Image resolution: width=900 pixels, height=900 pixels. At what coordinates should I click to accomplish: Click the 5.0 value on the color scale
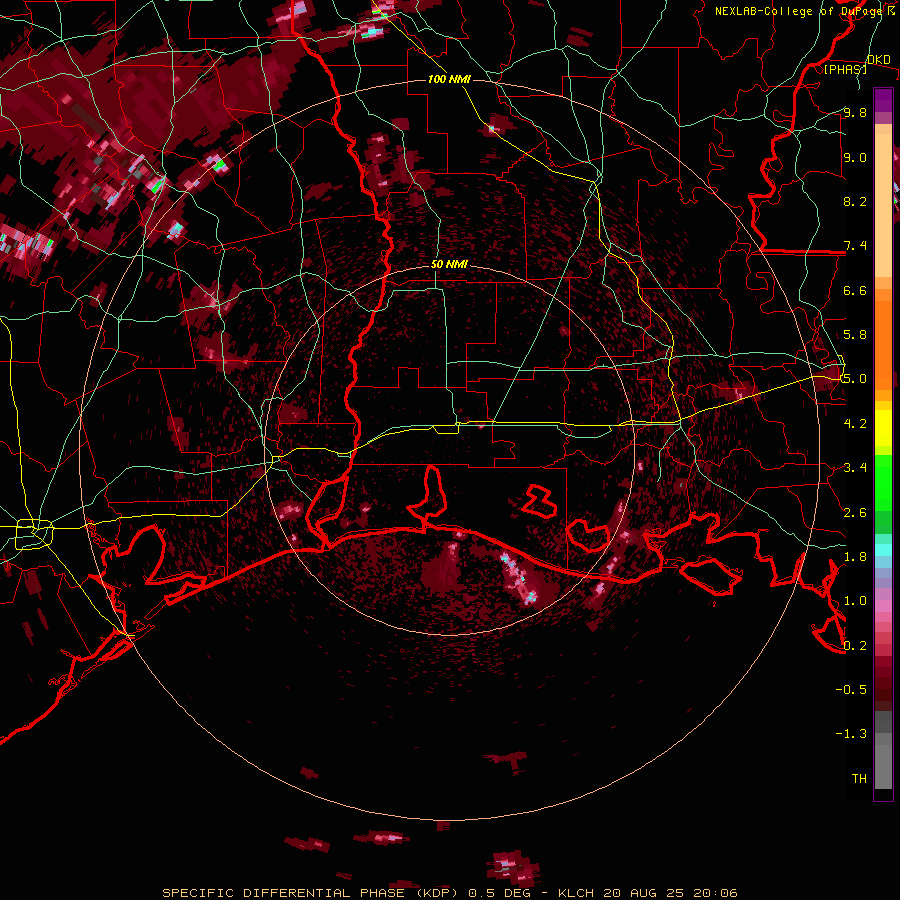(855, 379)
